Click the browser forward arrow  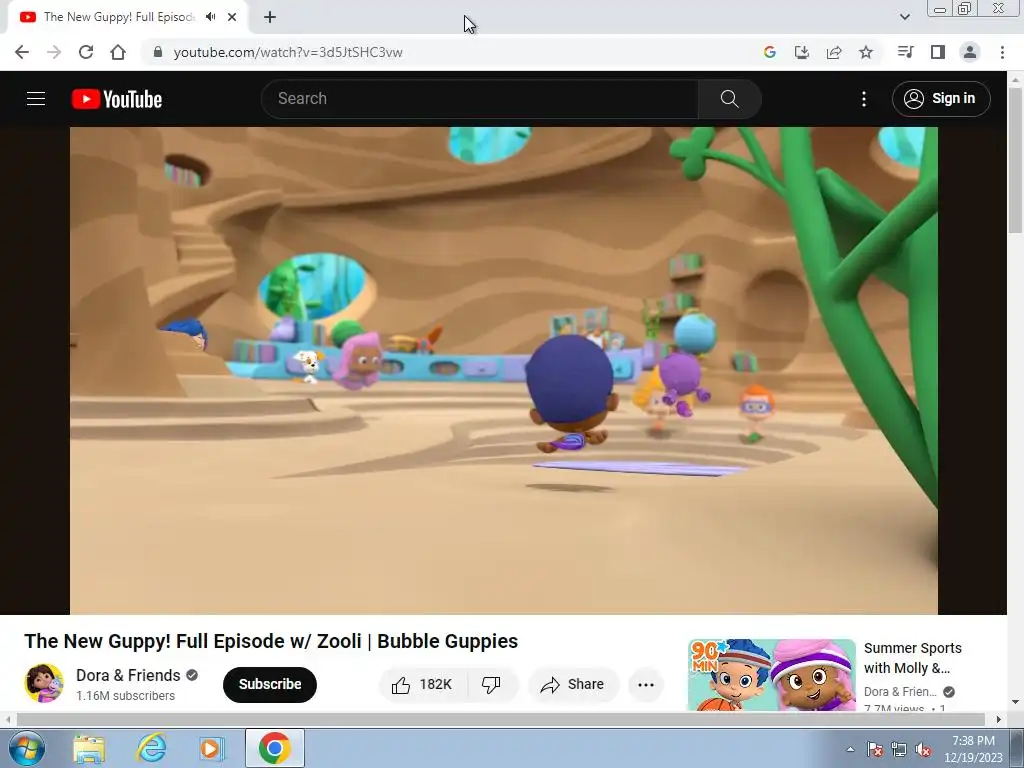tap(54, 52)
